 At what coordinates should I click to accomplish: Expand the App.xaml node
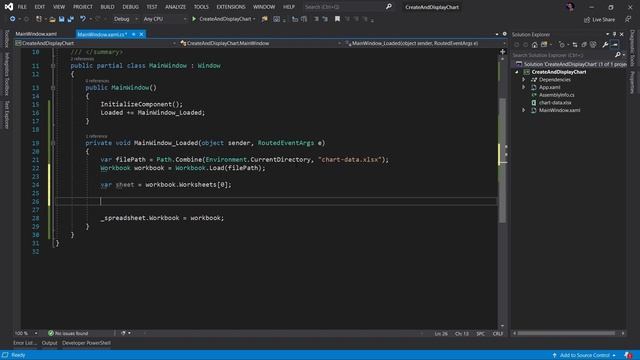point(524,87)
